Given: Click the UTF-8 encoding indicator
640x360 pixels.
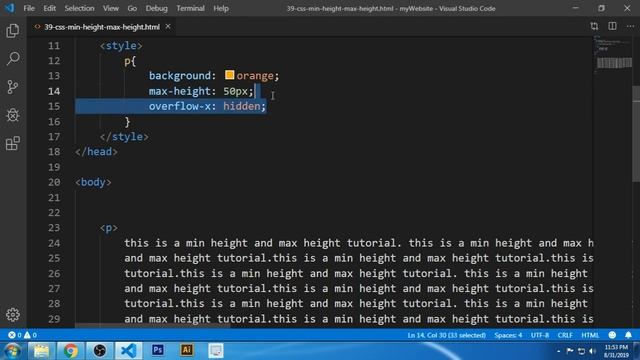Looking at the screenshot, I should coord(540,335).
